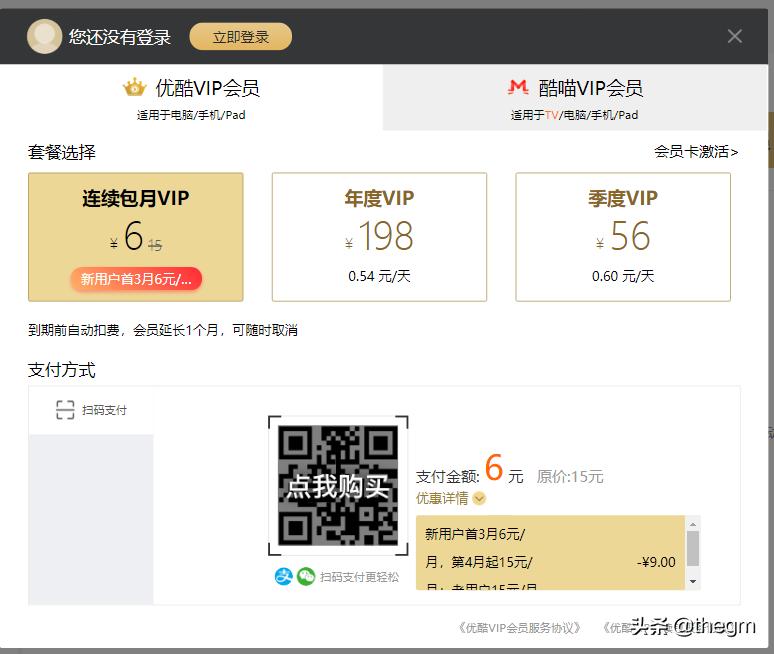Click the 0.54 元/天 daily price
774x654 pixels.
point(379,276)
